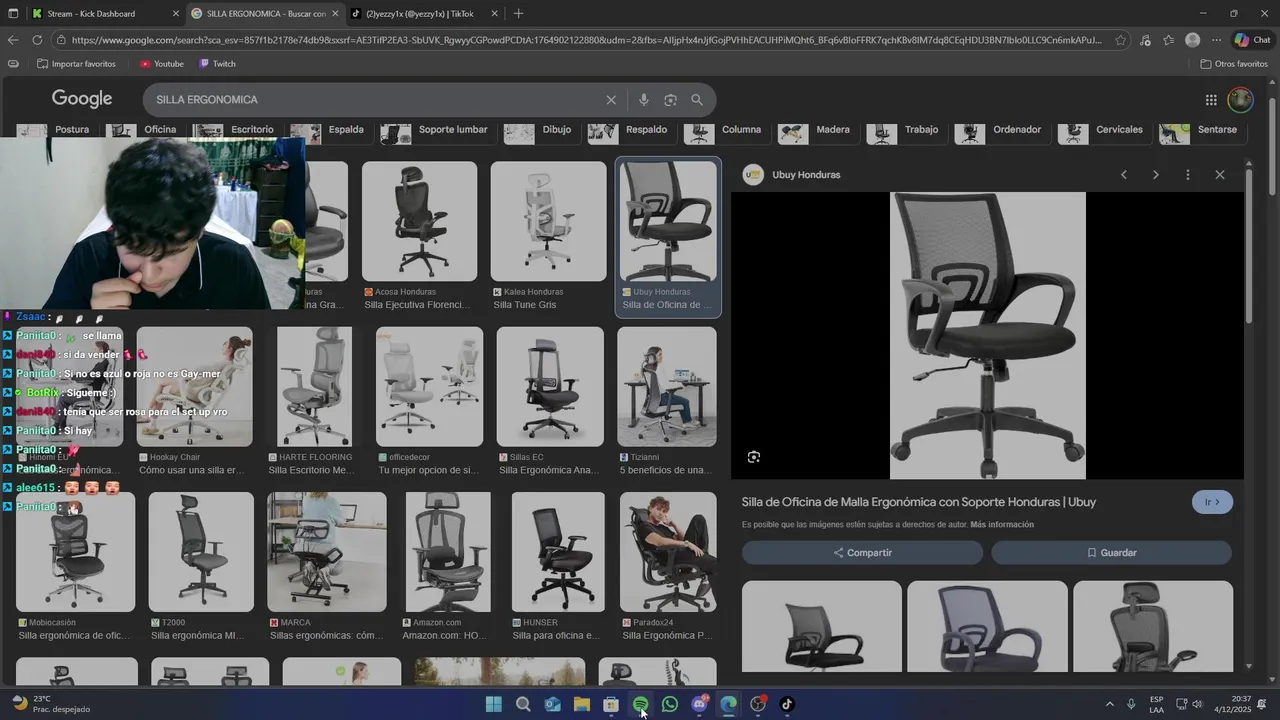Open the Importar favoritos bookmark item
The height and width of the screenshot is (720, 1280).
tap(76, 64)
